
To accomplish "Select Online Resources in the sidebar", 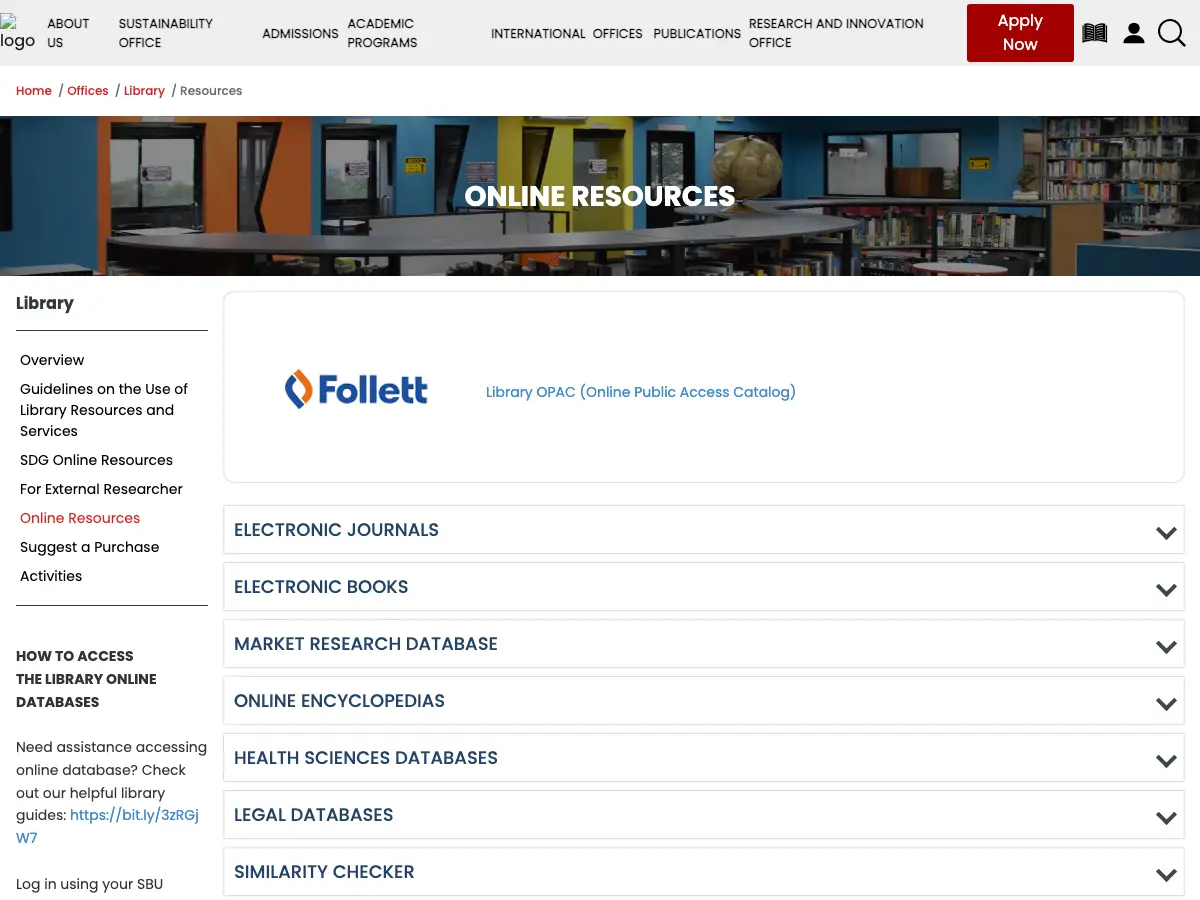I will [x=80, y=518].
